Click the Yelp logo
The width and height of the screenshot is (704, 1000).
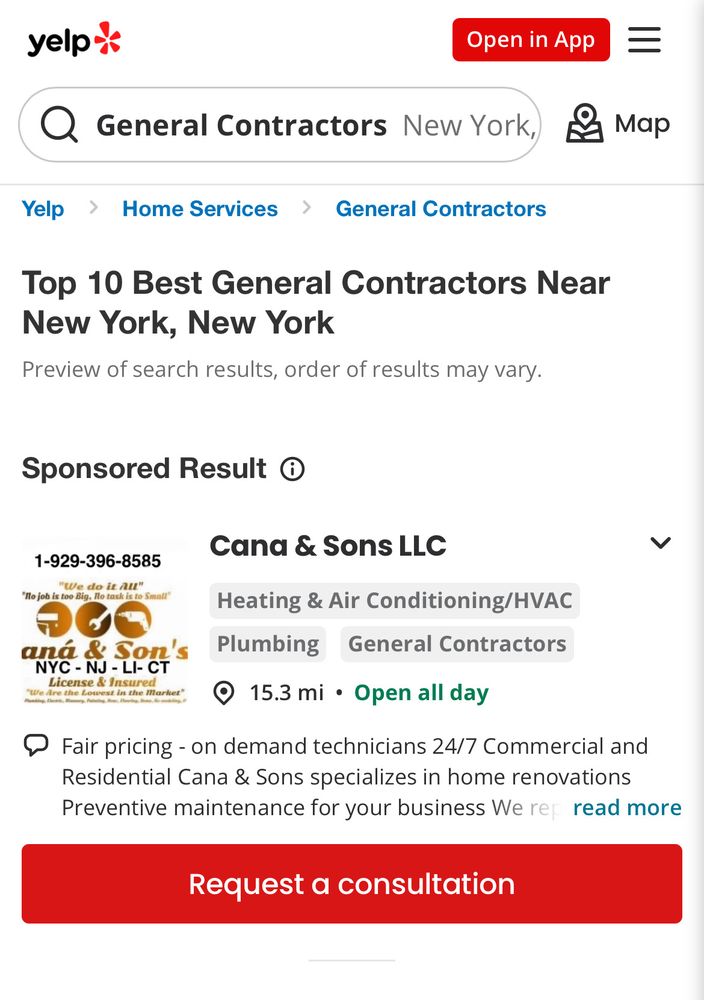click(74, 41)
